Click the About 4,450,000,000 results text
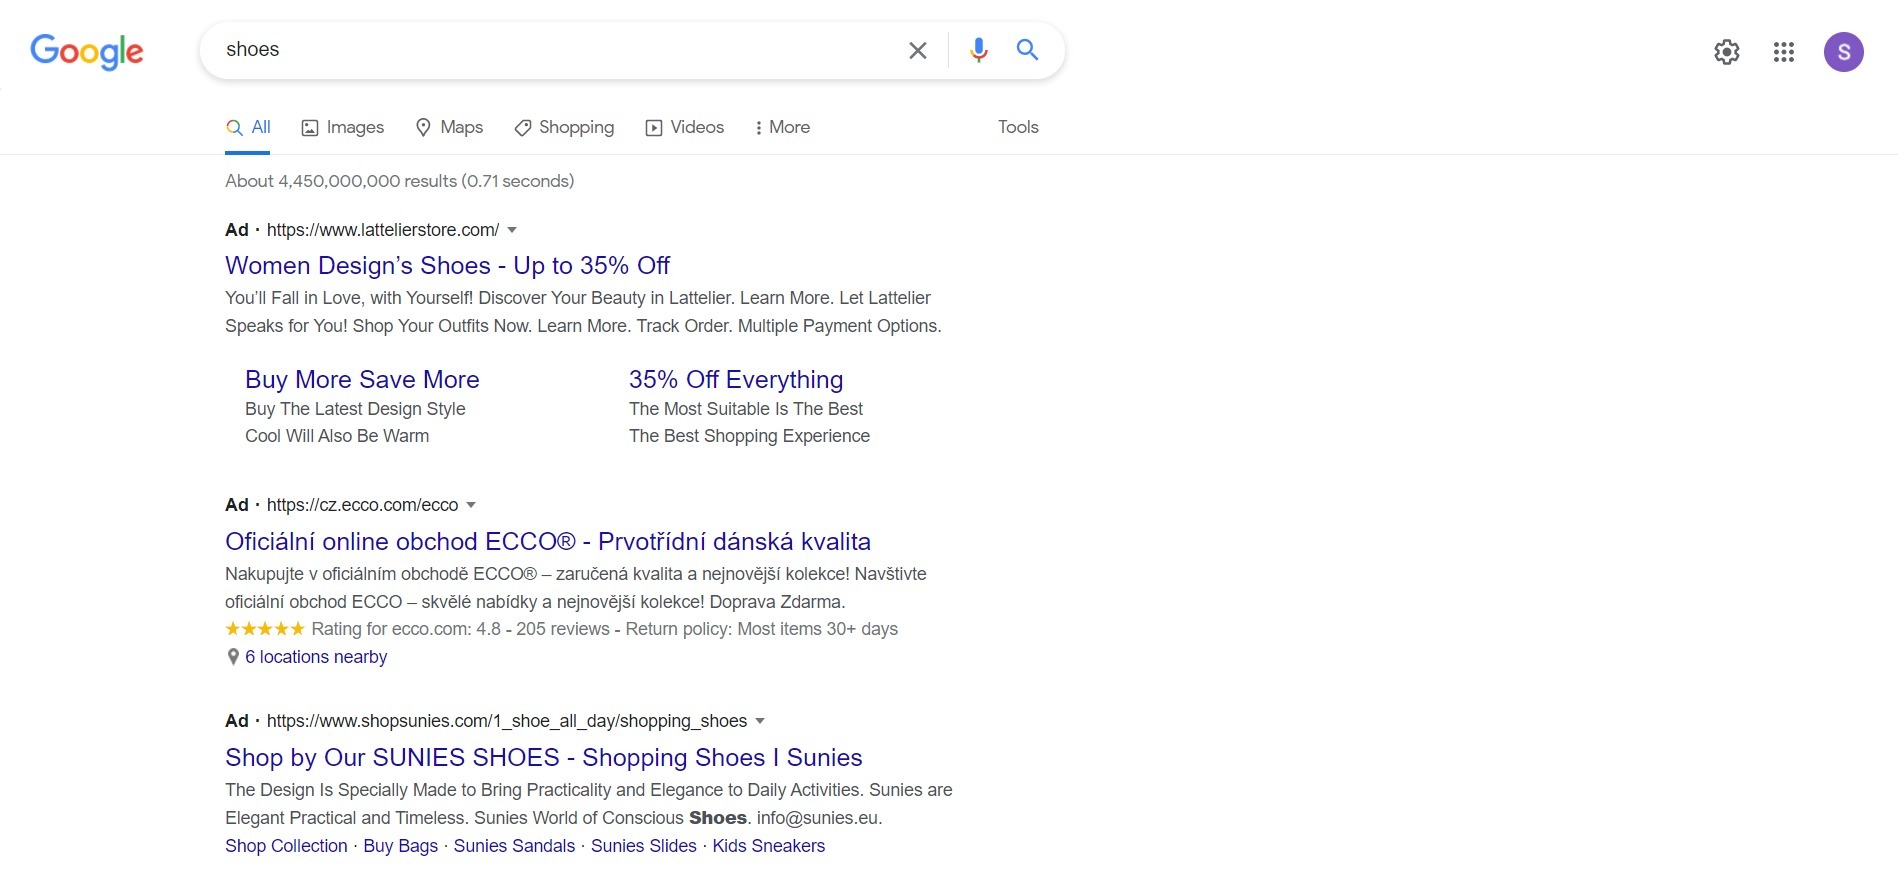The width and height of the screenshot is (1898, 871). click(x=400, y=181)
